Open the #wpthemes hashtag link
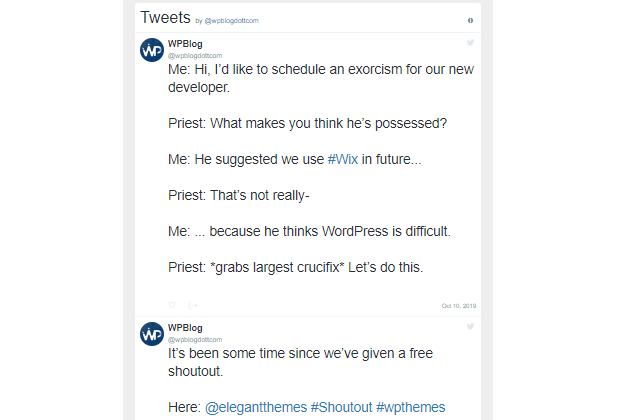The width and height of the screenshot is (626, 420). click(410, 407)
